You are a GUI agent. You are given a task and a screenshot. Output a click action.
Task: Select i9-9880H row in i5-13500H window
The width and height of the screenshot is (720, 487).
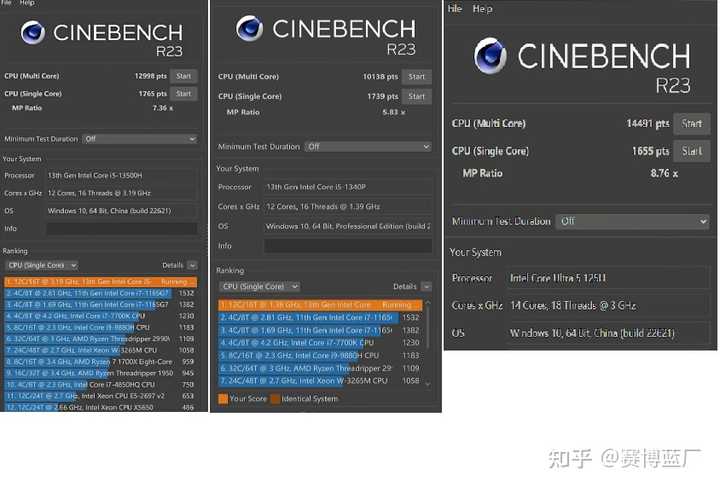tap(101, 327)
